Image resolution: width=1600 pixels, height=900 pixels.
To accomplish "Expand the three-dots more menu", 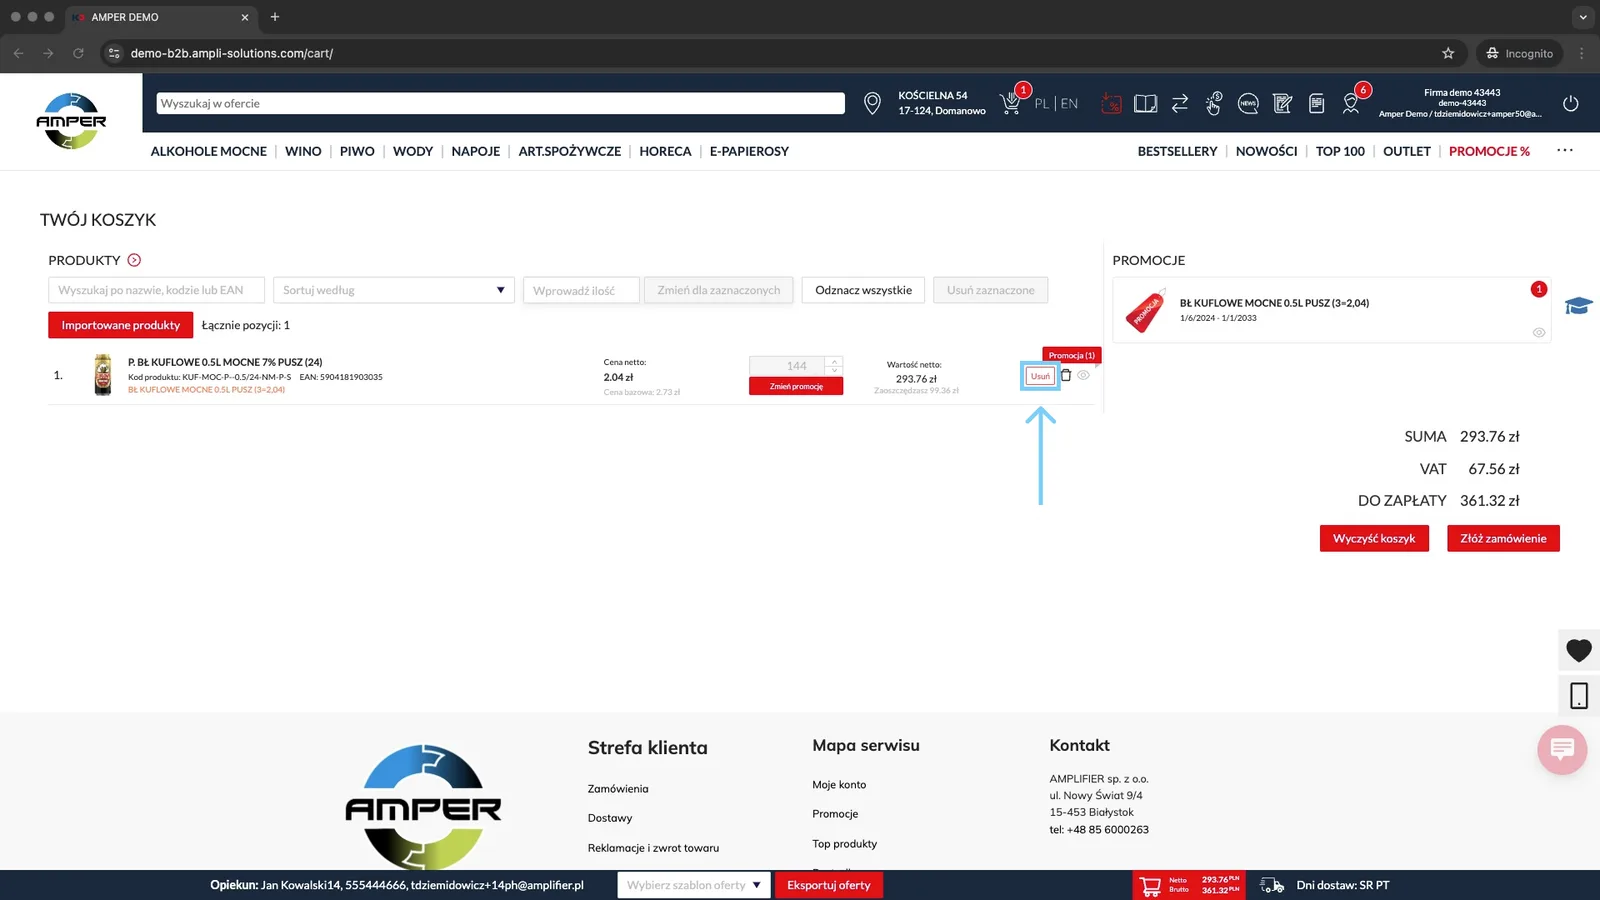I will 1565,150.
